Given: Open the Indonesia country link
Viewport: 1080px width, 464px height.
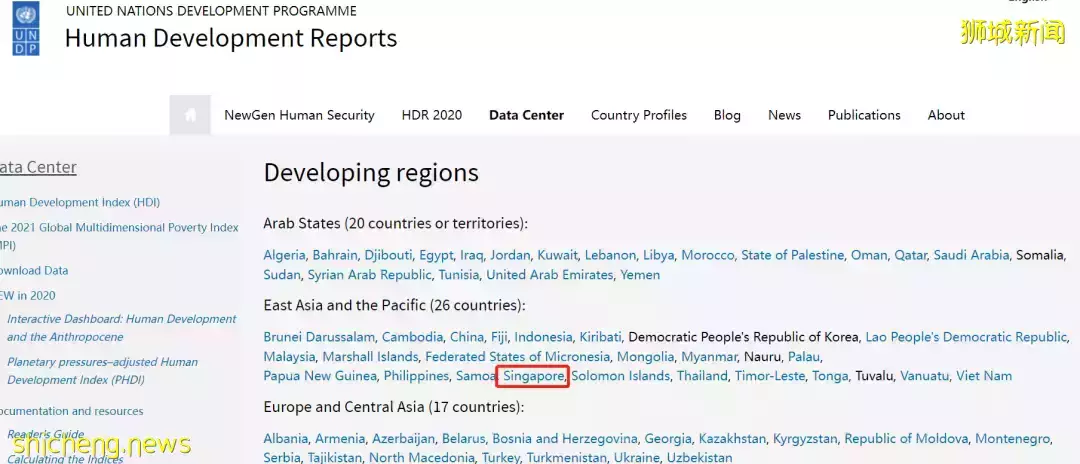Looking at the screenshot, I should click(543, 337).
